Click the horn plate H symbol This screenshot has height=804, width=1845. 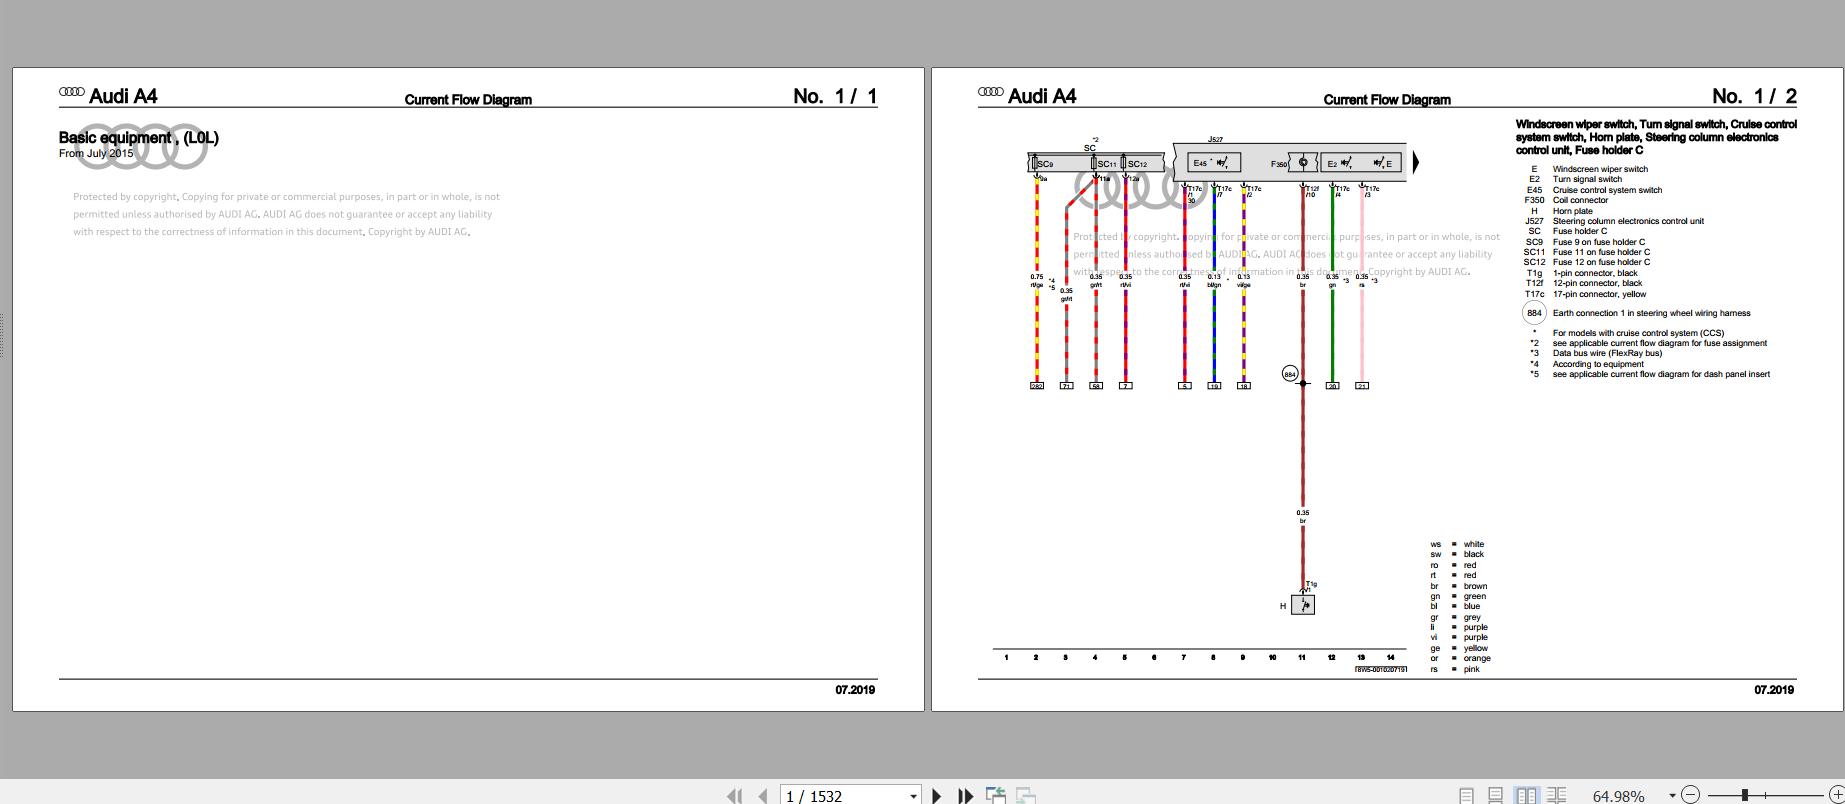click(x=1303, y=605)
